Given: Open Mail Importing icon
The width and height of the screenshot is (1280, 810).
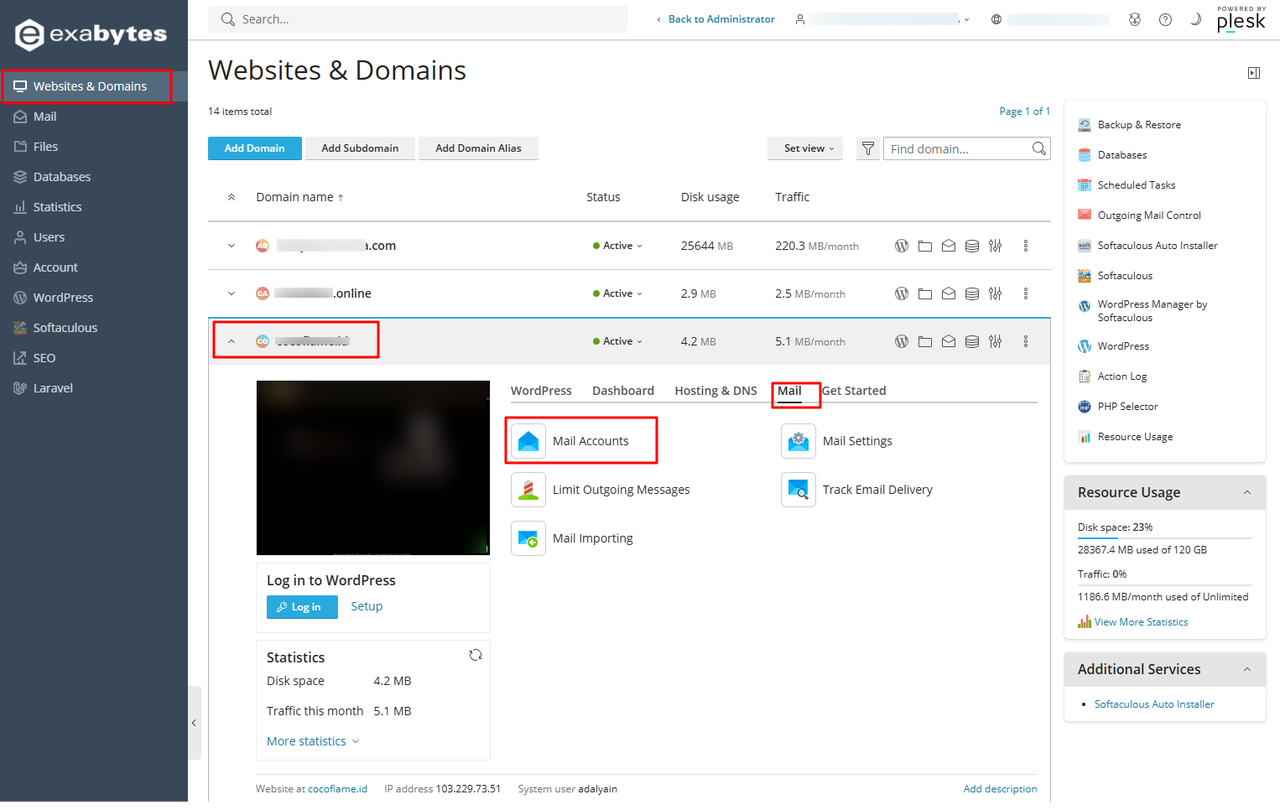Looking at the screenshot, I should point(528,538).
